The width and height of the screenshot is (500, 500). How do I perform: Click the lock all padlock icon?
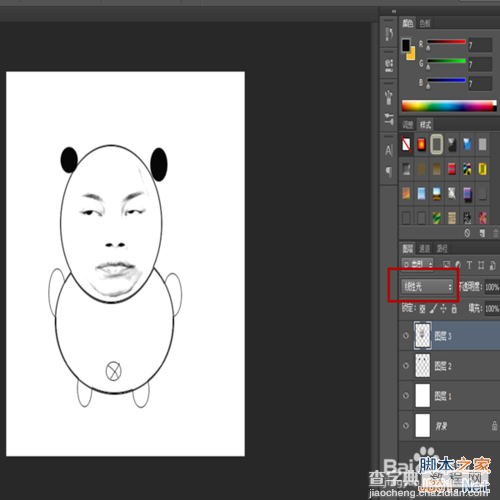(x=454, y=309)
